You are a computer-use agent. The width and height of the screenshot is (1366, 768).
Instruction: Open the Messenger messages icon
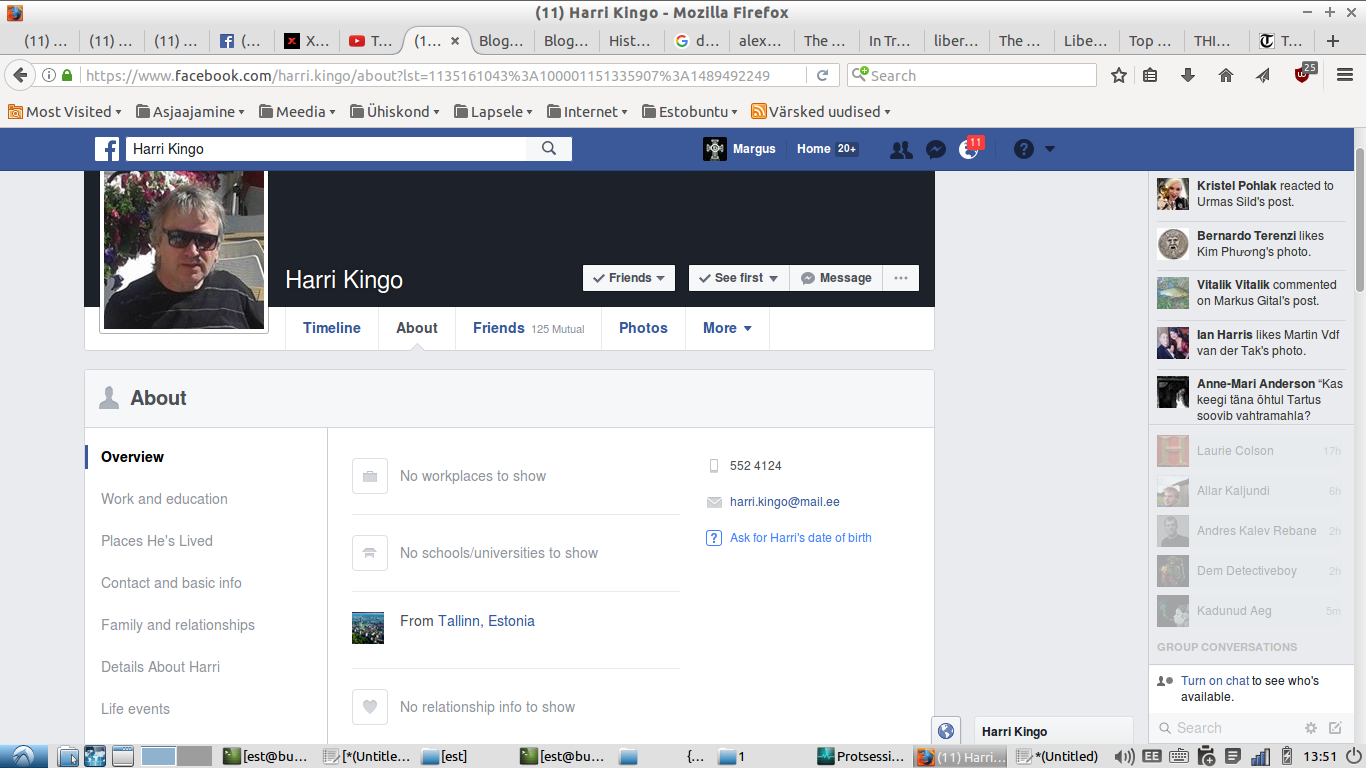936,149
